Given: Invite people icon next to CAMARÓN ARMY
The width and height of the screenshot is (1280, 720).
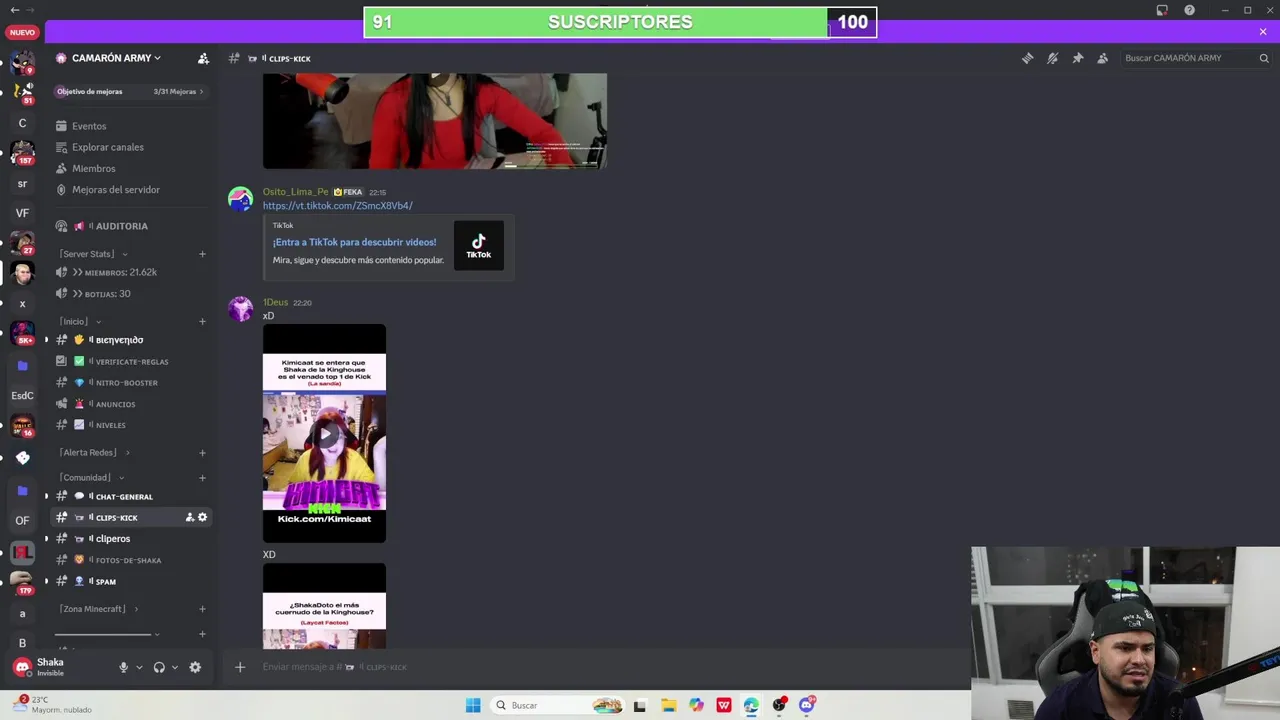Looking at the screenshot, I should click(203, 58).
